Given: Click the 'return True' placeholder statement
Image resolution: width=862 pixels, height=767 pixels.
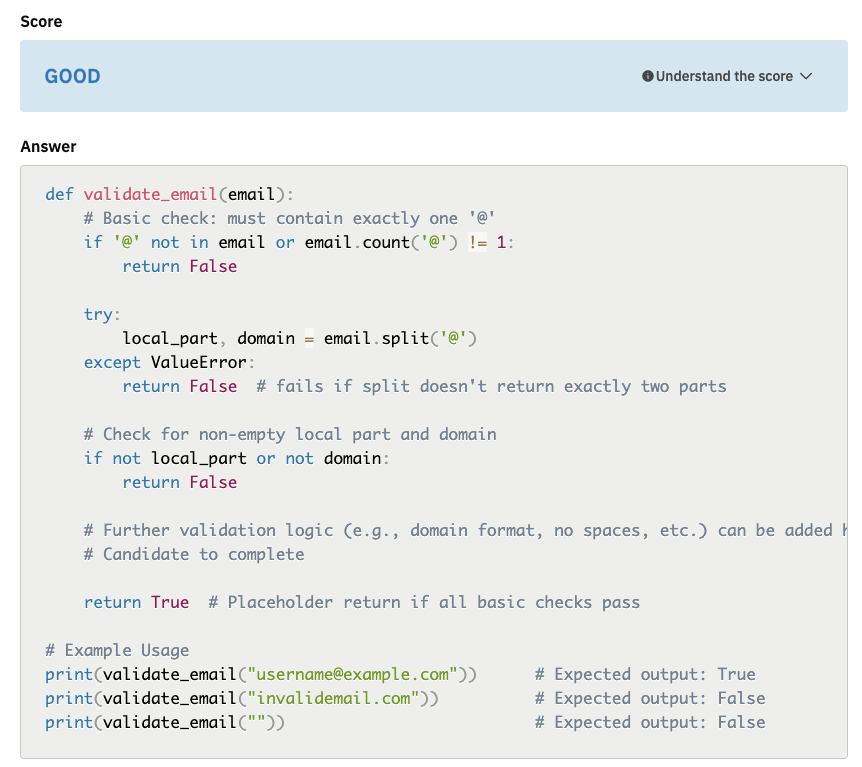Looking at the screenshot, I should [x=136, y=602].
